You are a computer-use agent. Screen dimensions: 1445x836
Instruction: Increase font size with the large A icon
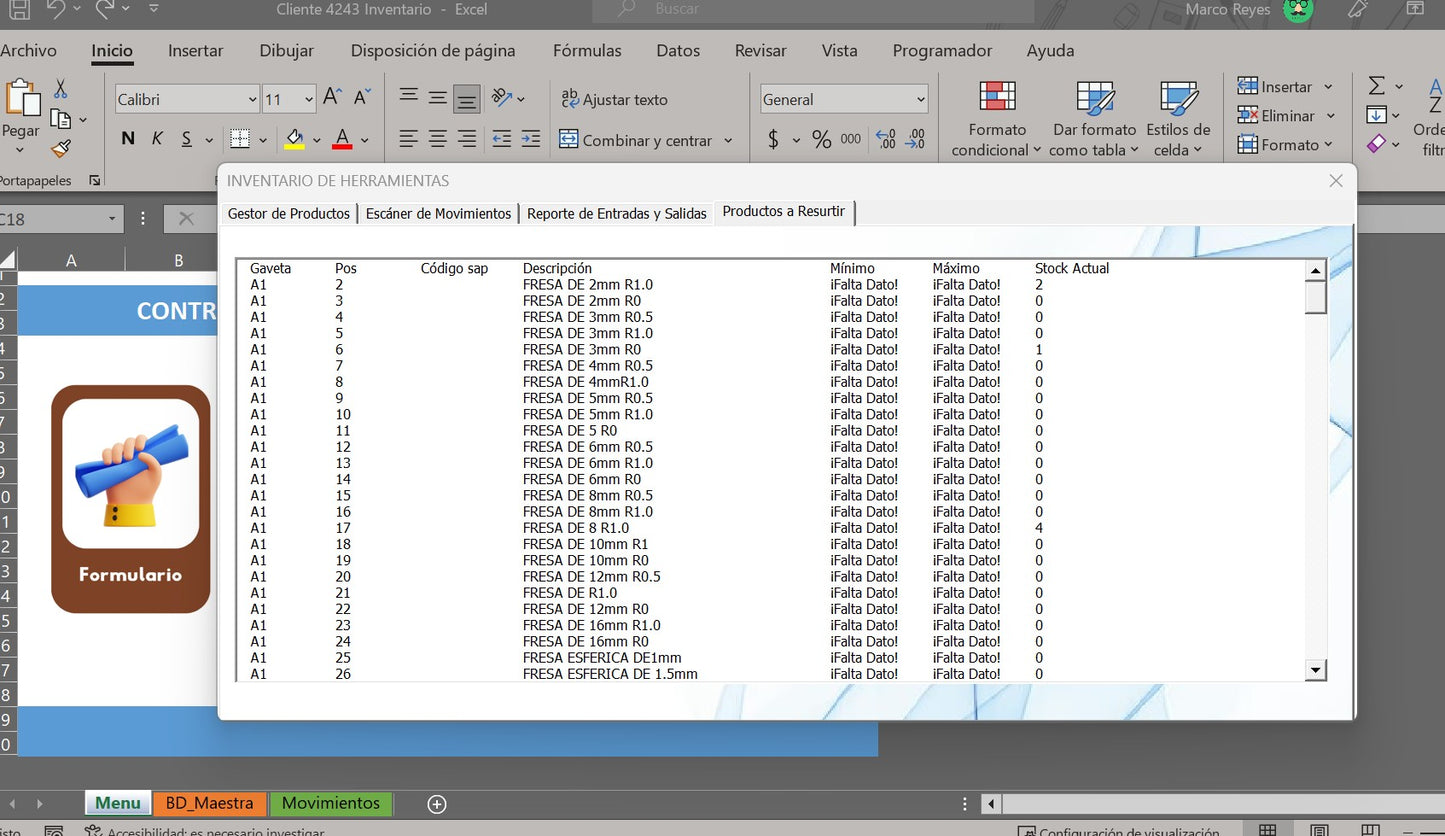[333, 97]
